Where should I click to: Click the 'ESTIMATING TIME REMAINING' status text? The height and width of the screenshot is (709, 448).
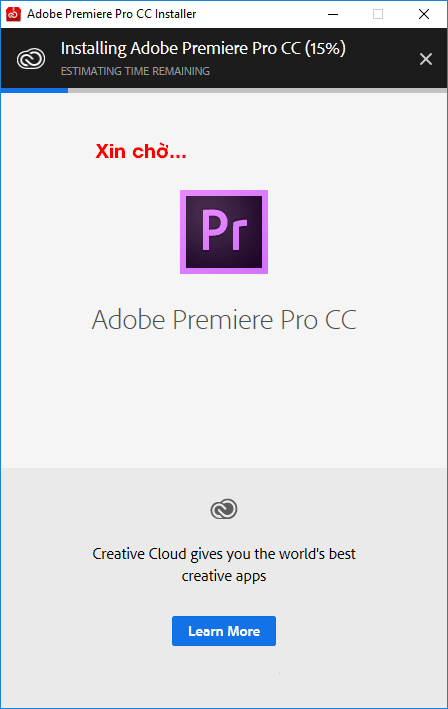point(135,71)
